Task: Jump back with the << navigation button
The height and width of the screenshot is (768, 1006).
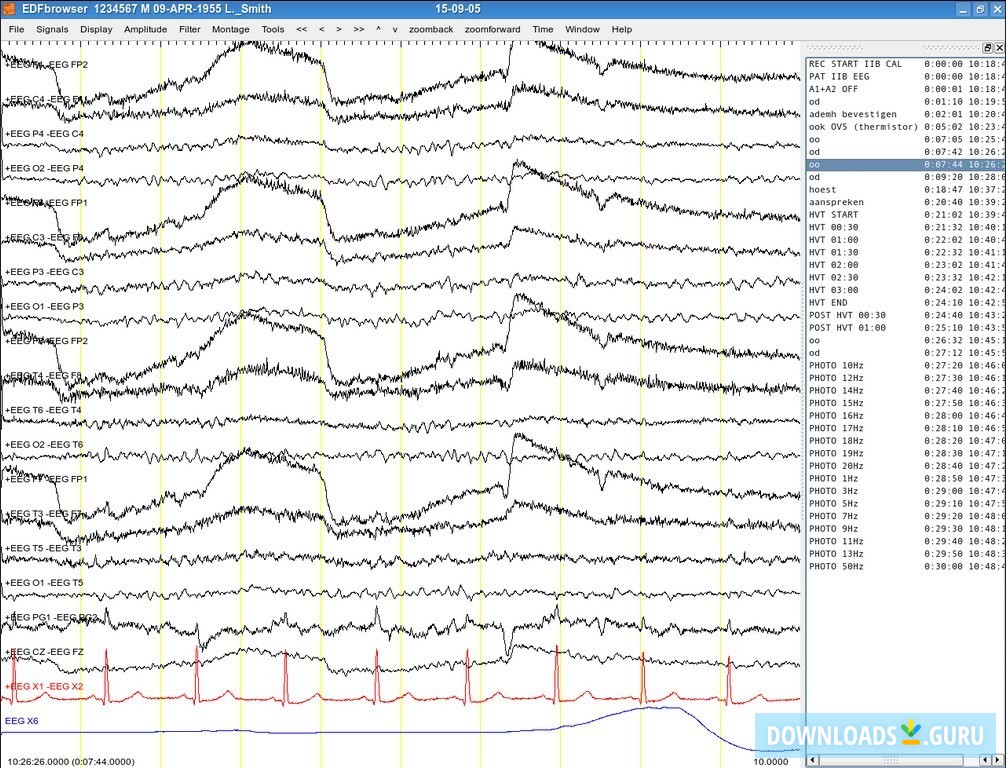Action: pos(302,29)
